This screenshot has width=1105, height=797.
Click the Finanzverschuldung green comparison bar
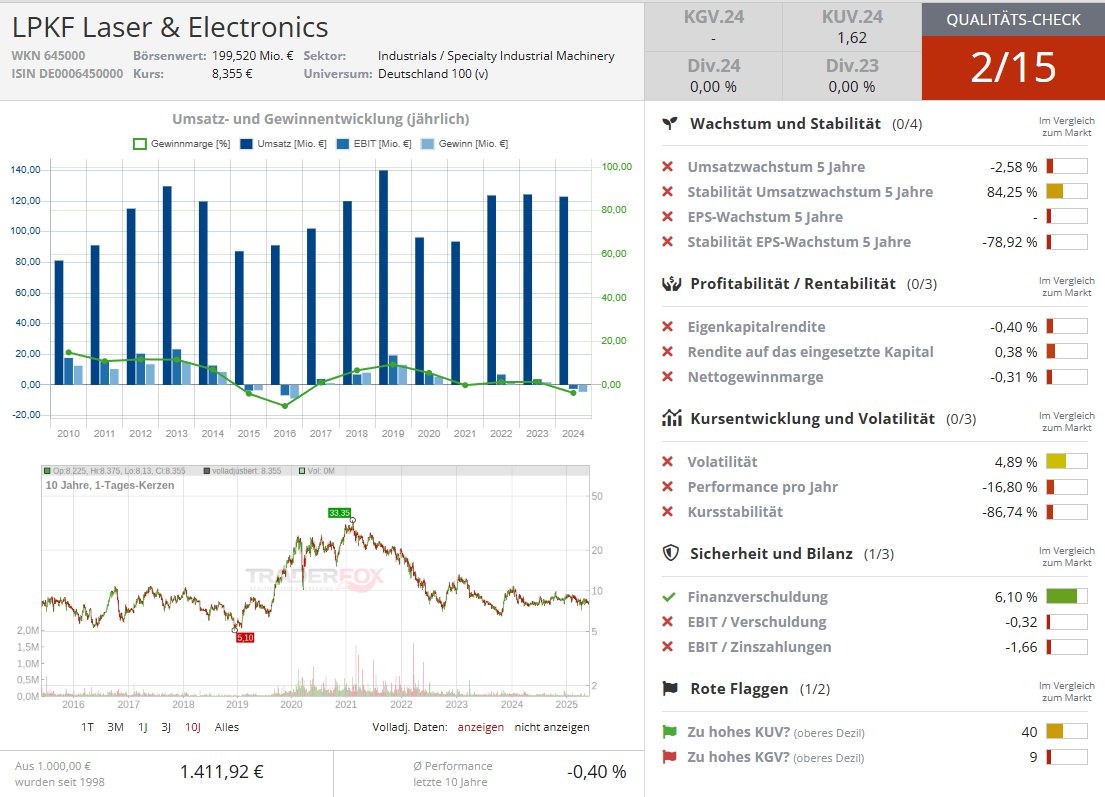(1067, 597)
